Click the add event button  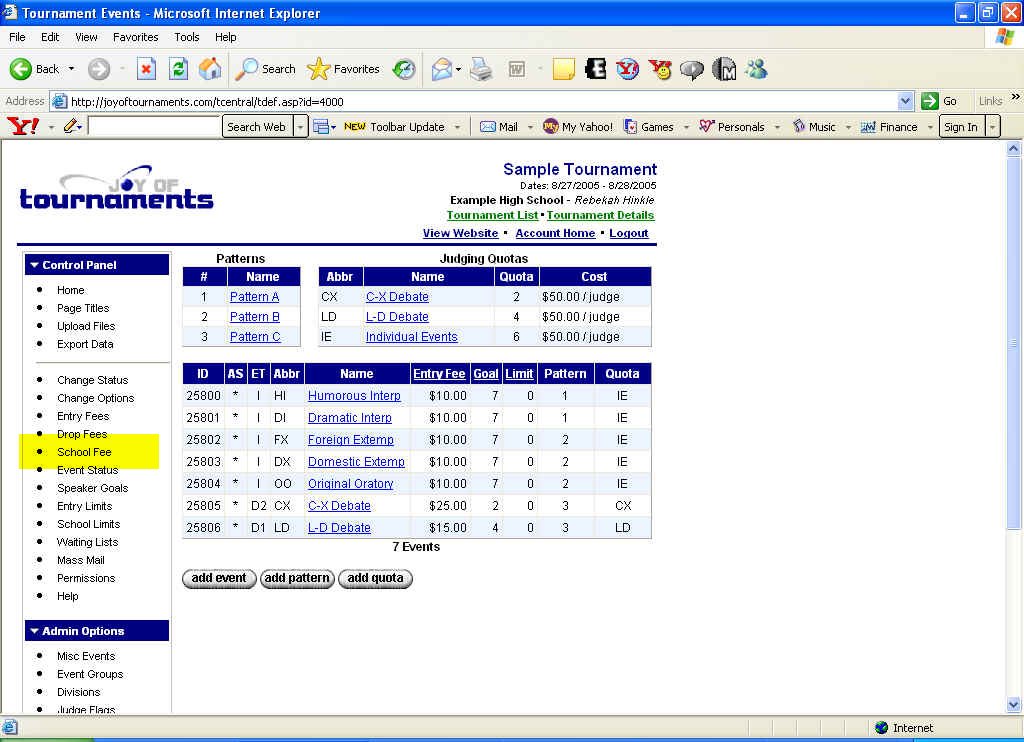pos(219,578)
